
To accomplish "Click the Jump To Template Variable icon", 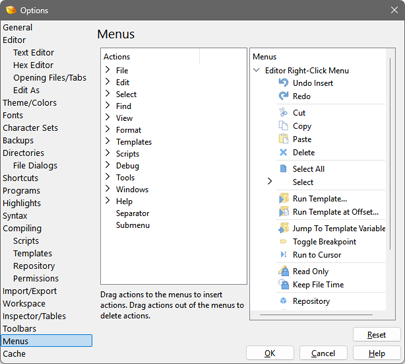I will coord(284,228).
